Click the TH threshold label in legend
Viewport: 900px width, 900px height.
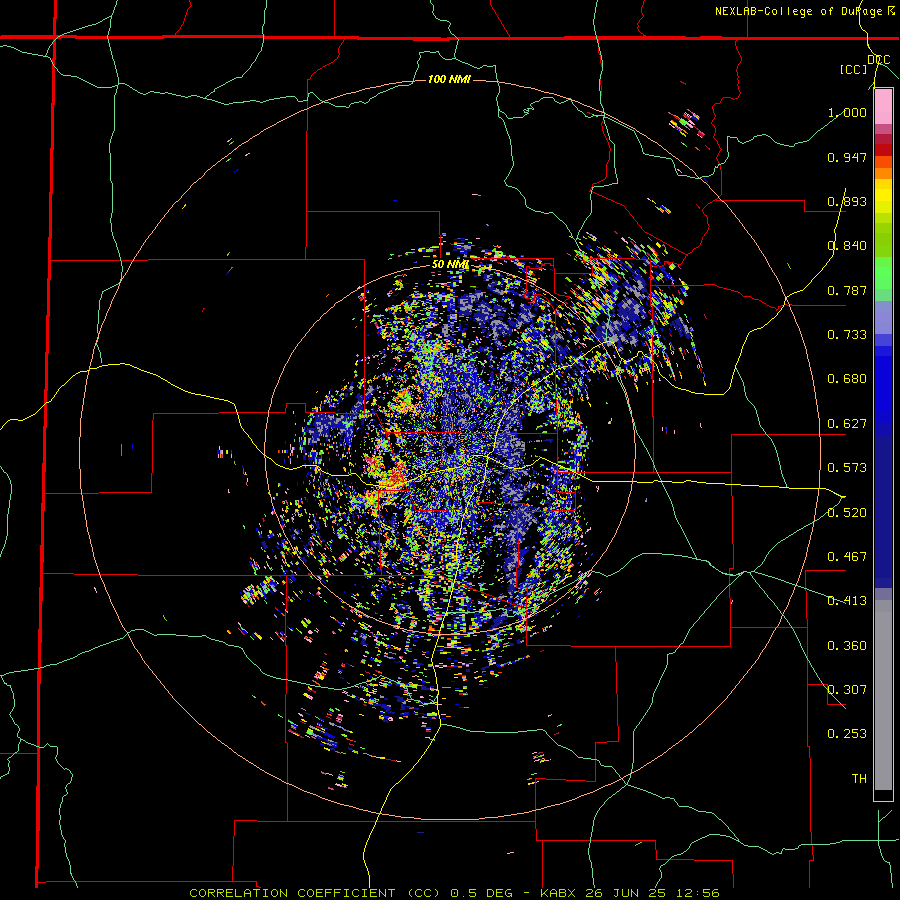859,779
